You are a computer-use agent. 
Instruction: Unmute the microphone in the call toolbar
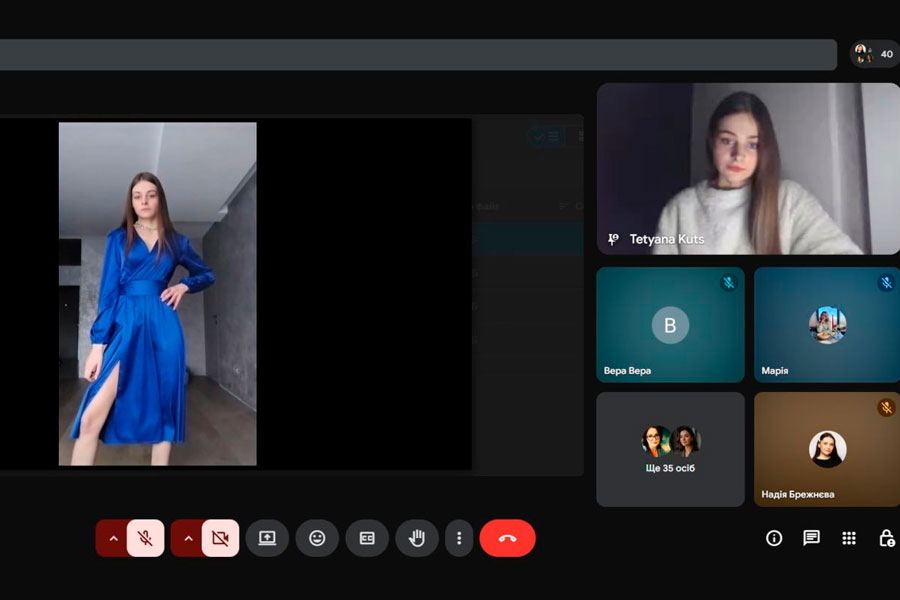(x=145, y=538)
